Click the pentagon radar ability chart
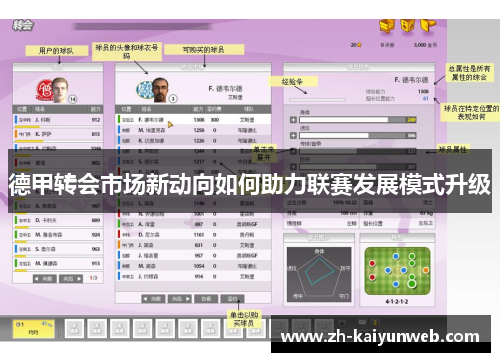This screenshot has width=500, height=362. tap(319, 274)
